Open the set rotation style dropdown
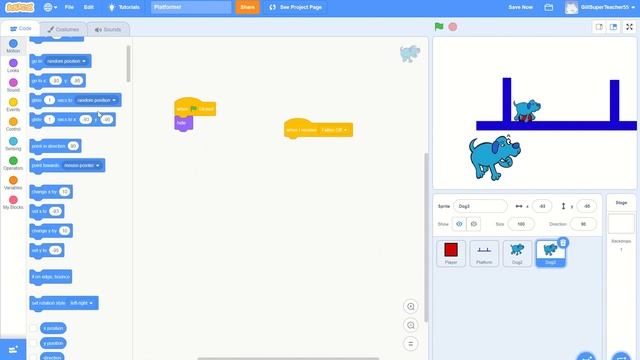The image size is (640, 360). (81, 303)
